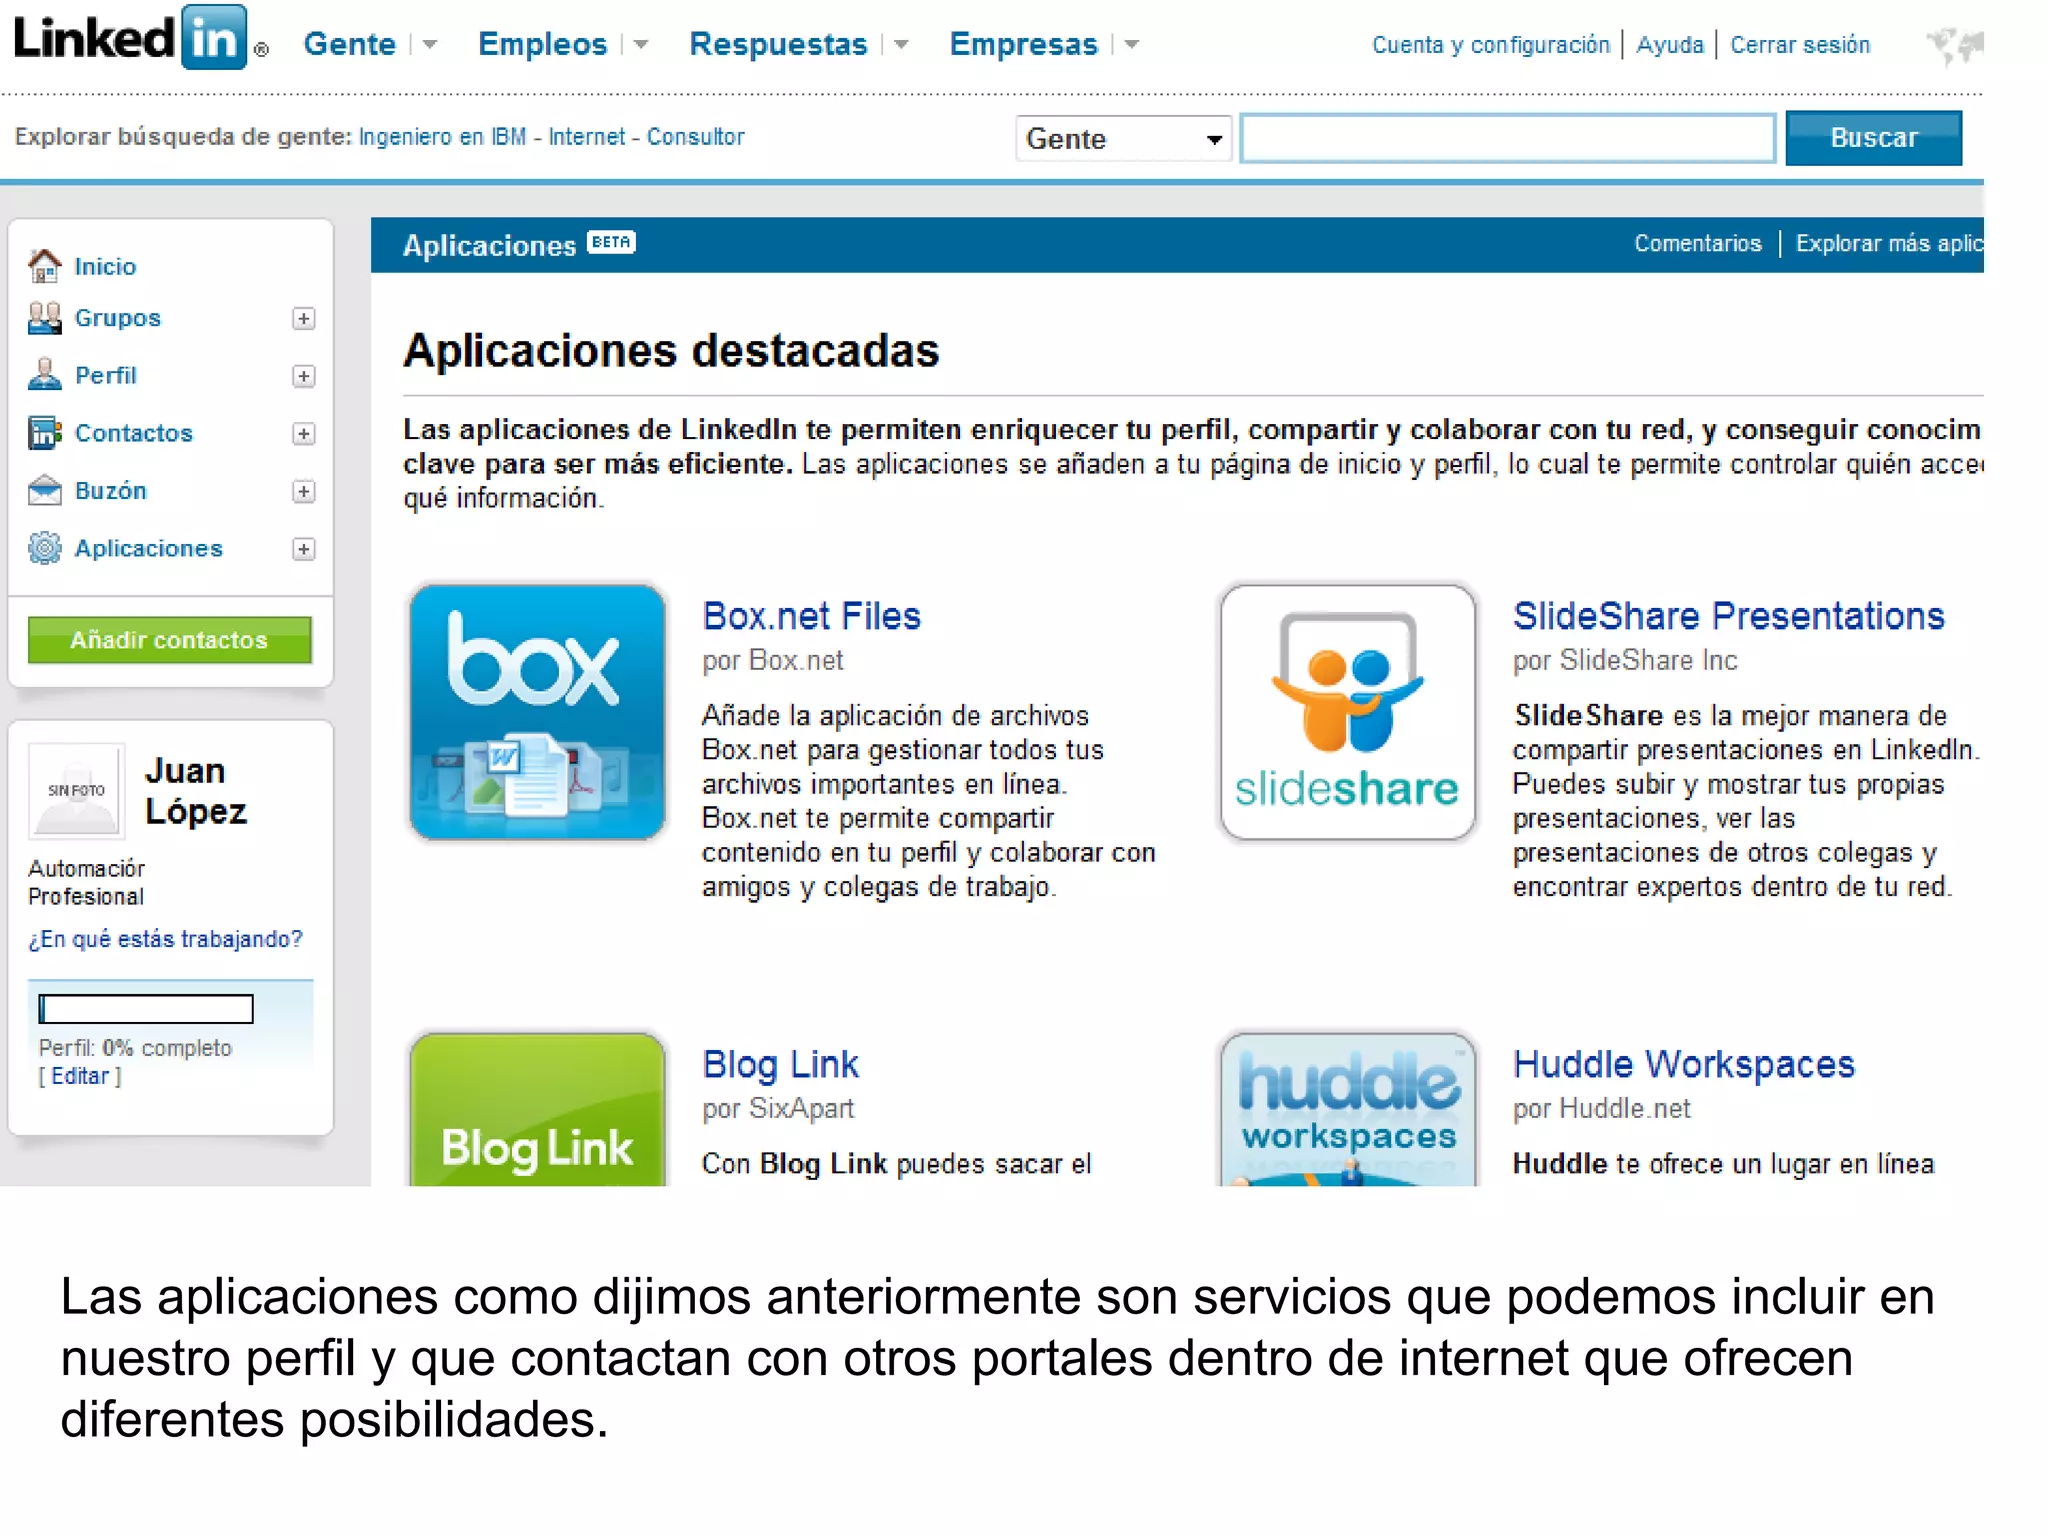Click the world map icon at top right
2048x1536 pixels.
(1954, 45)
